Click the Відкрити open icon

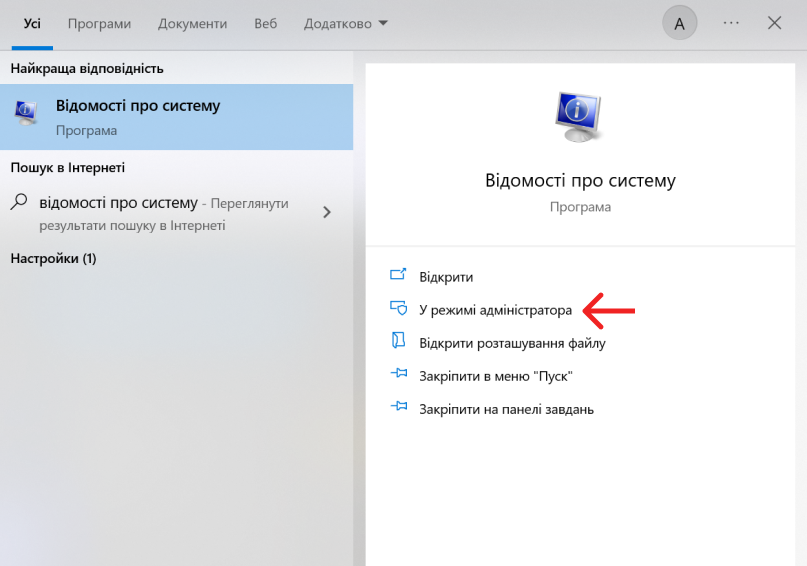pos(399,277)
